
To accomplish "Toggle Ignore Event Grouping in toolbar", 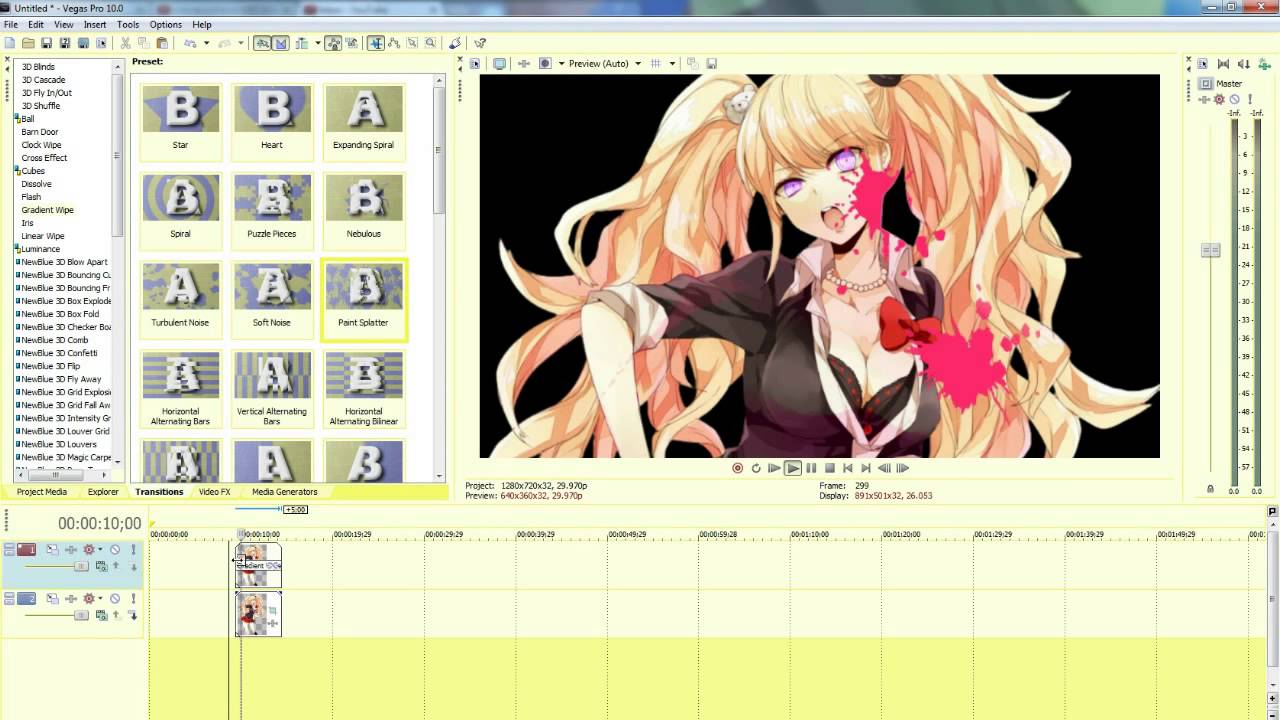I will (352, 43).
